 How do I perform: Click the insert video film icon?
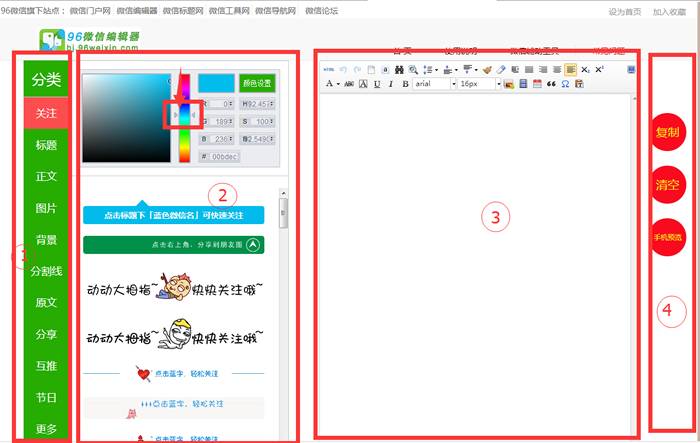[523, 84]
